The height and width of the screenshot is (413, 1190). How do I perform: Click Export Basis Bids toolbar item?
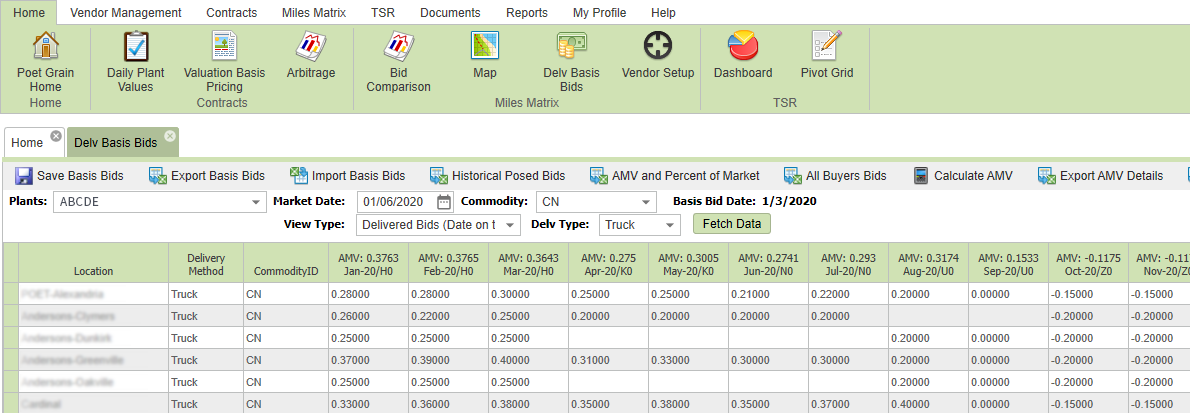pyautogui.click(x=207, y=176)
